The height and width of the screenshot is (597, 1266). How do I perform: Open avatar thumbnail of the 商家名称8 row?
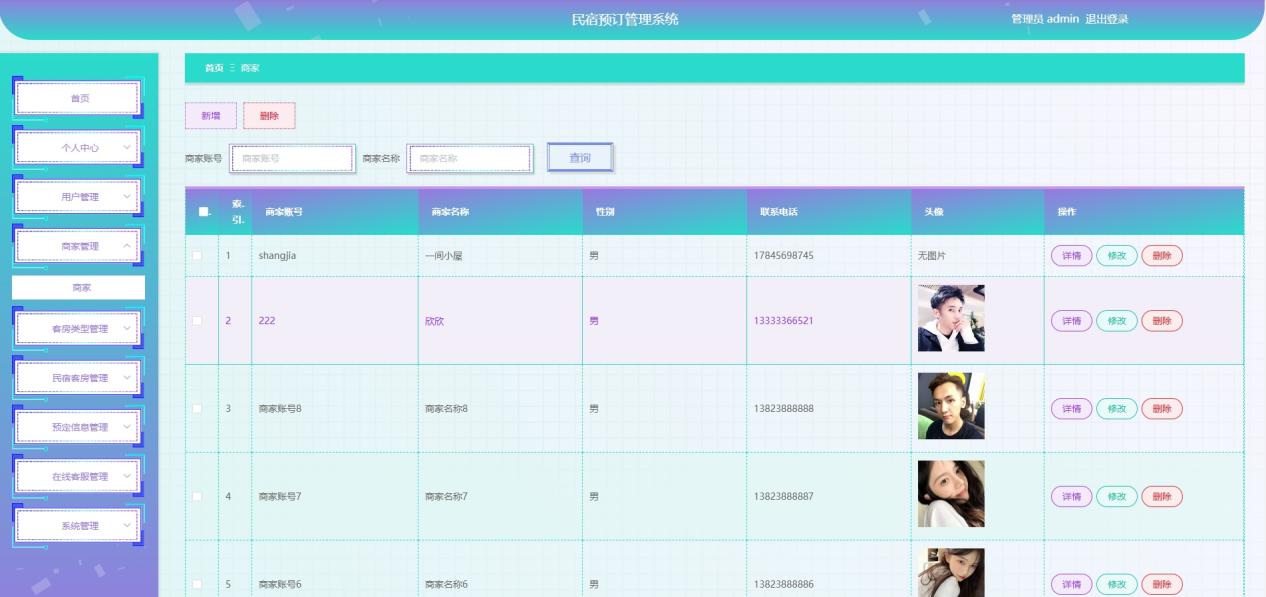[x=951, y=406]
